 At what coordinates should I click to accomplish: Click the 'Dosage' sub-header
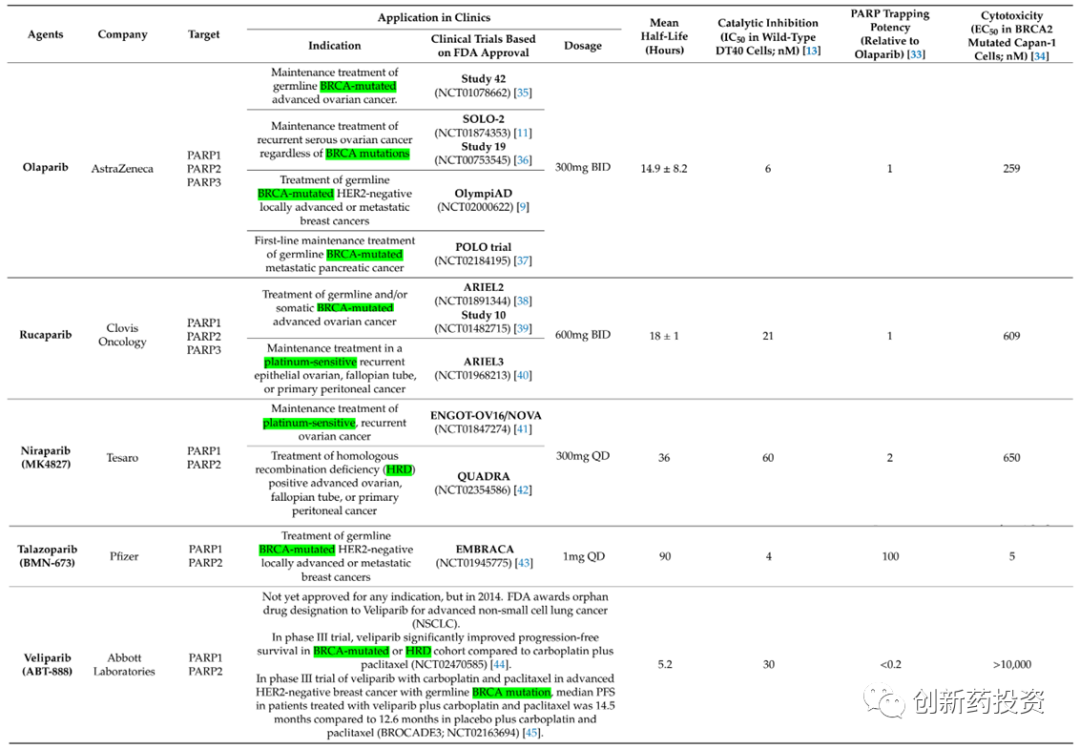(583, 45)
